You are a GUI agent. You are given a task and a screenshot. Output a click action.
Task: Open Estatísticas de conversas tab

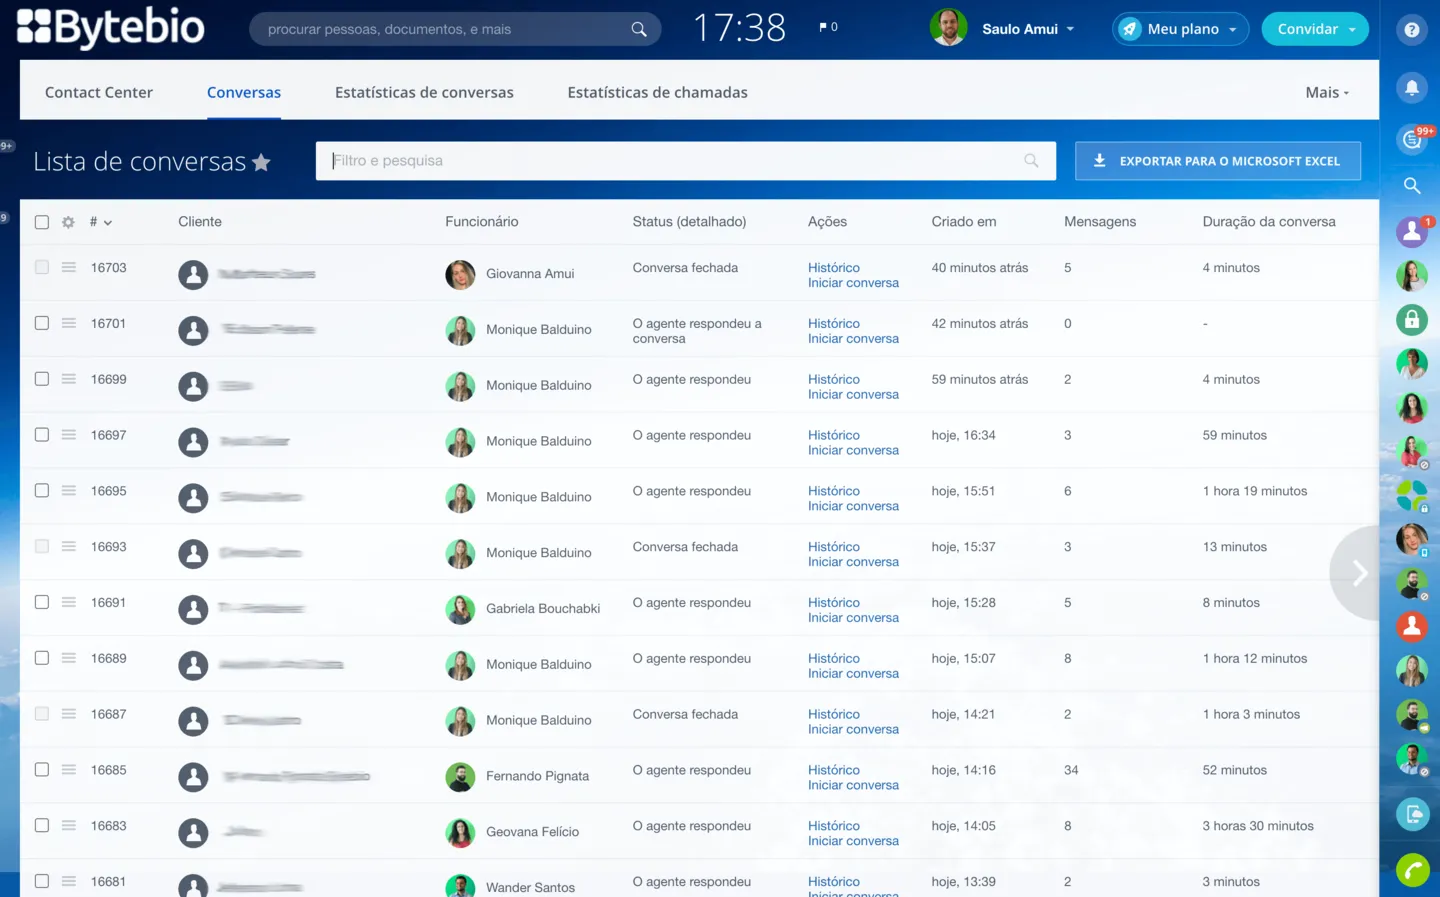424,92
